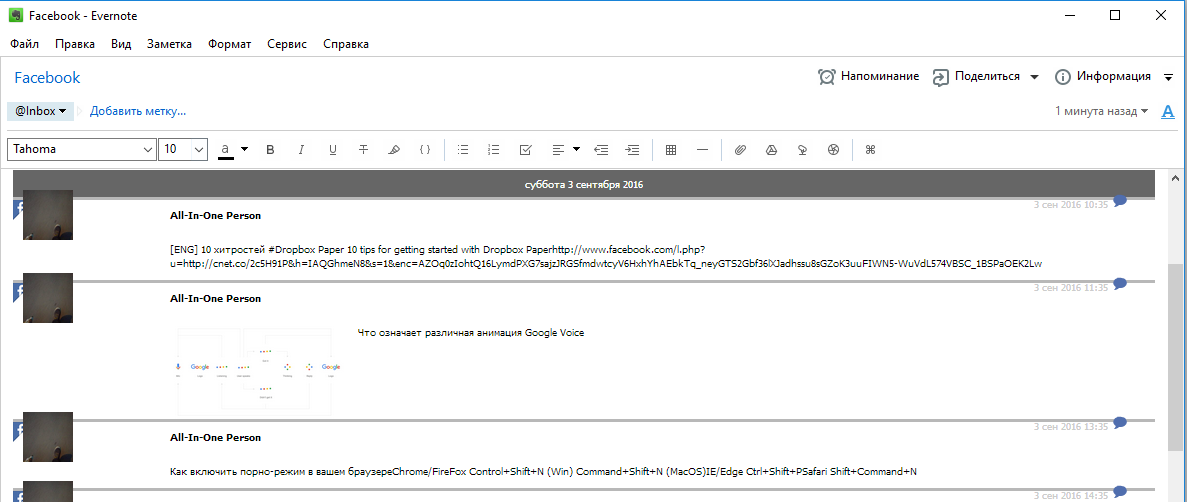1187x502 pixels.
Task: Click the Facebook note title
Action: (x=47, y=77)
